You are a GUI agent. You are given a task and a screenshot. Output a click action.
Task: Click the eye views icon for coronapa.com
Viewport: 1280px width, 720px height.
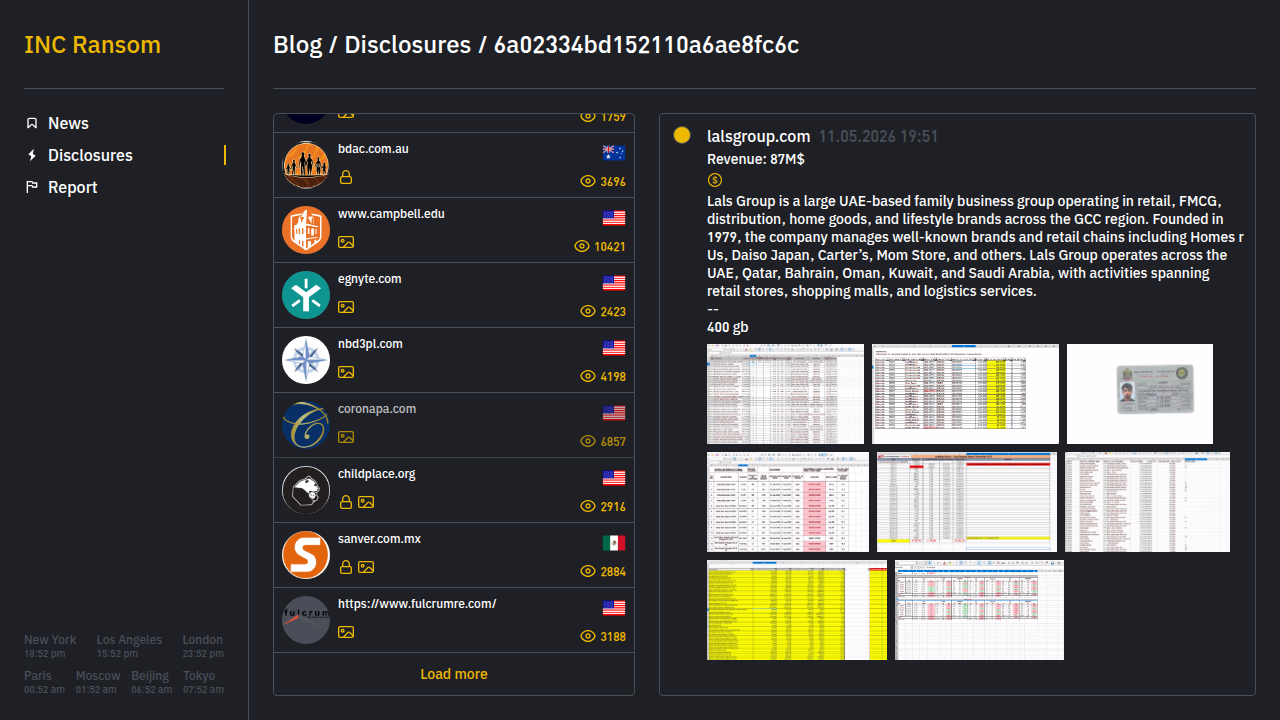pos(588,441)
